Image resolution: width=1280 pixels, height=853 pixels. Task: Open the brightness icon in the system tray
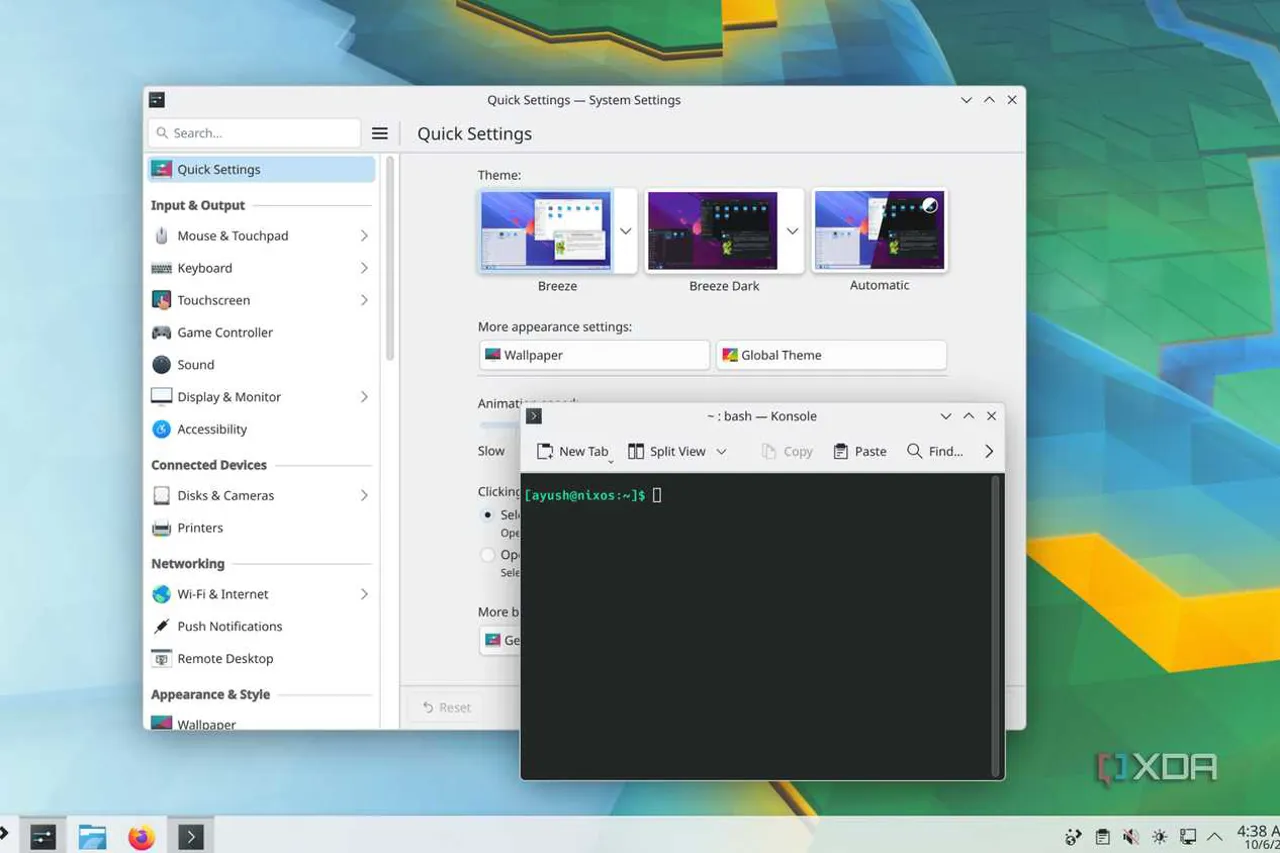[x=1160, y=836]
